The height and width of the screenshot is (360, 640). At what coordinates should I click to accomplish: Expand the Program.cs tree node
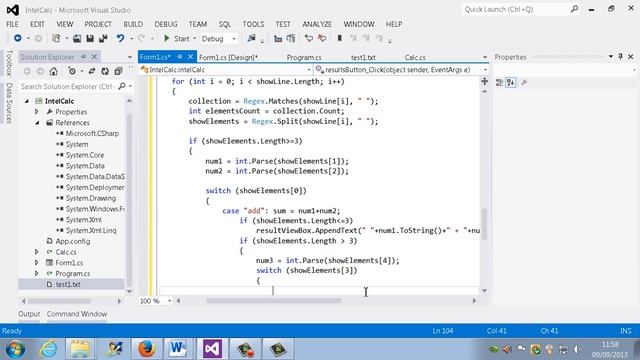36,273
